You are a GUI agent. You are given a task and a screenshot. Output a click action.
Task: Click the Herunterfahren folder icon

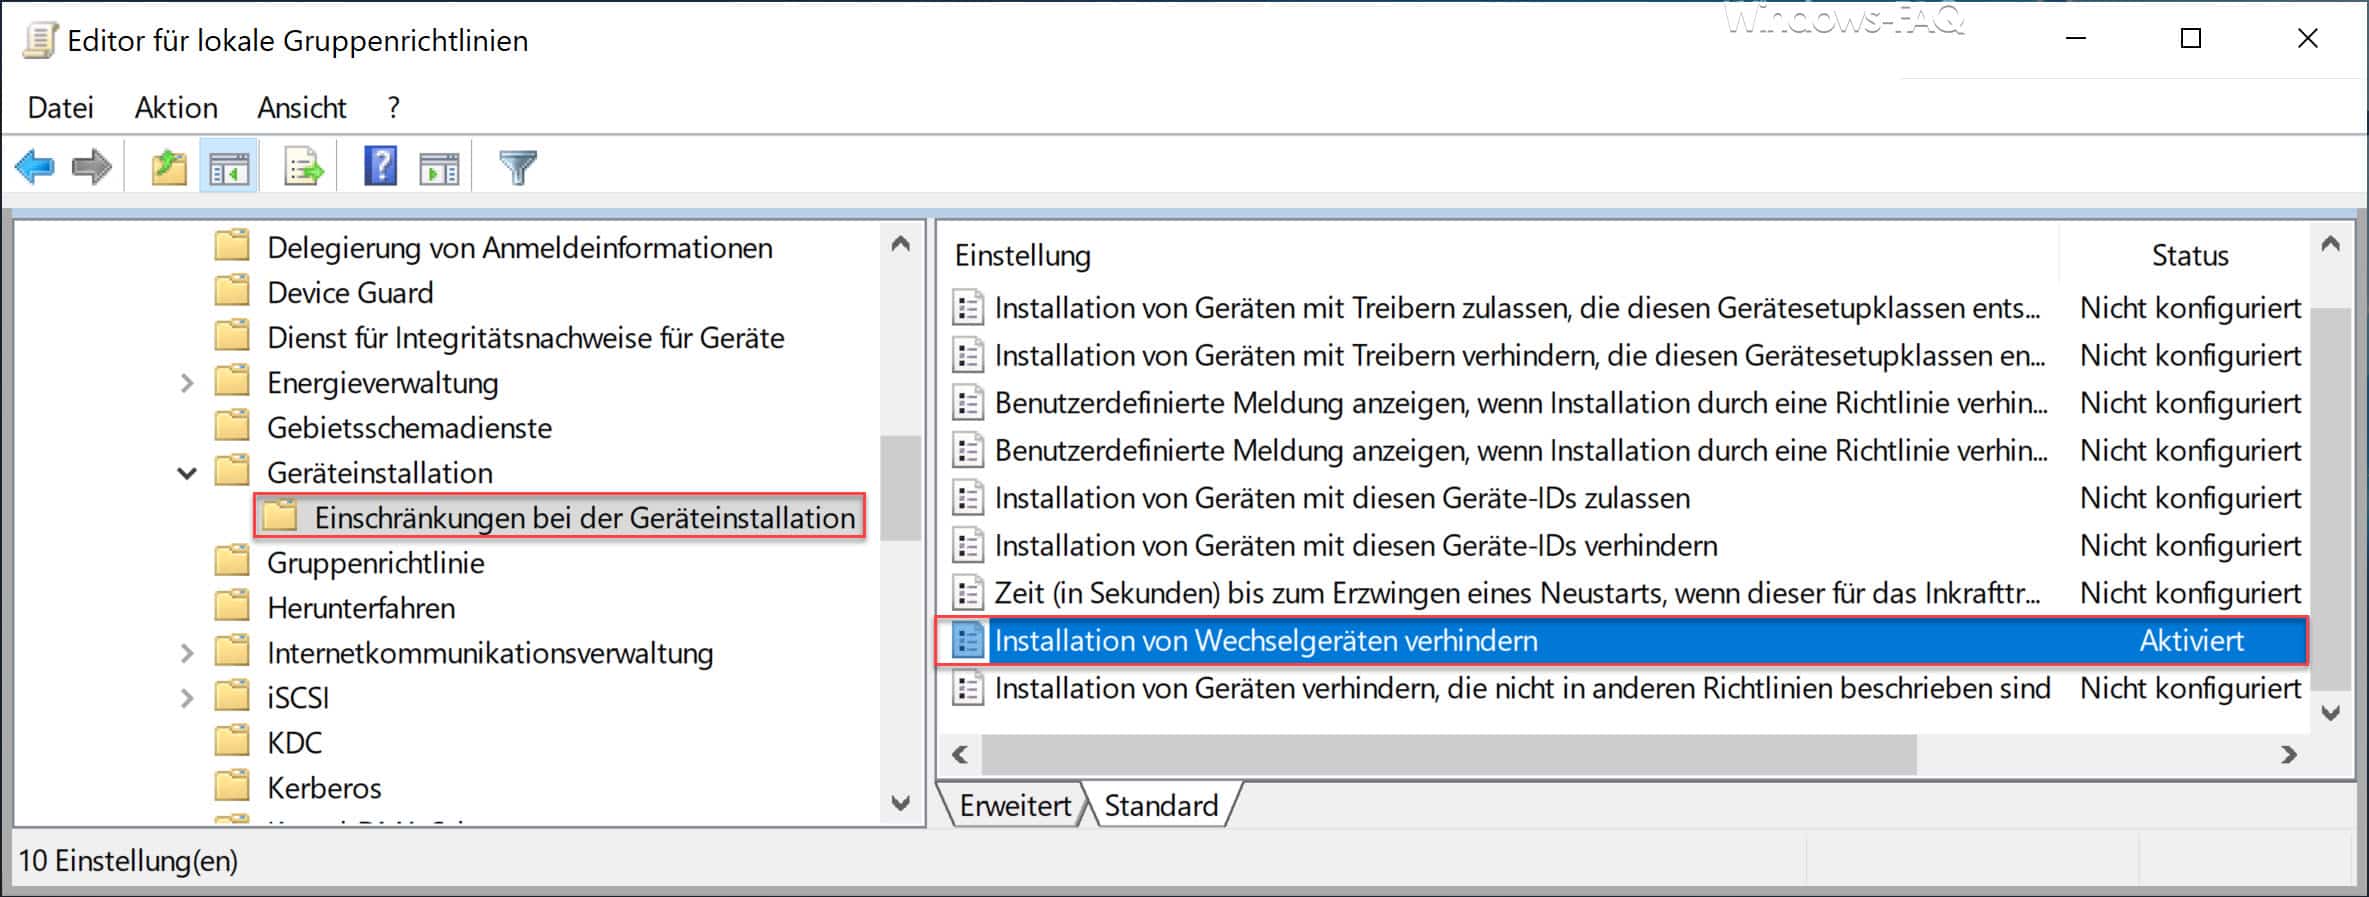pyautogui.click(x=233, y=607)
